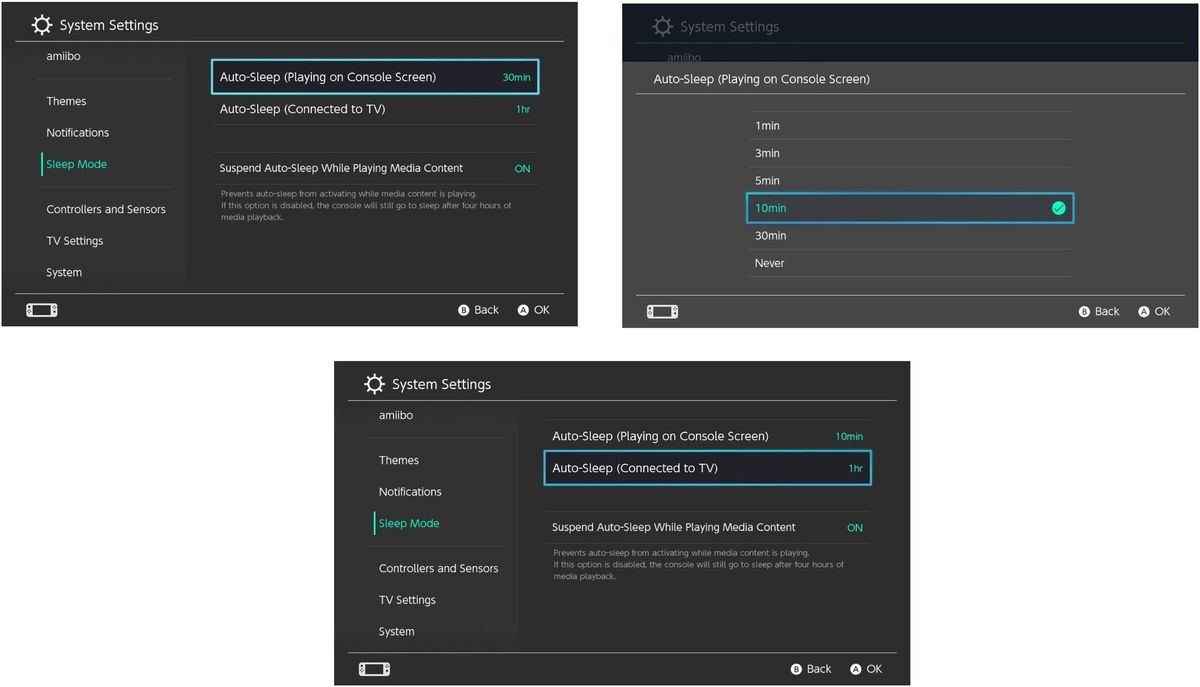Click the A button icon in top-left screen
The width and height of the screenshot is (1200, 687).
523,310
